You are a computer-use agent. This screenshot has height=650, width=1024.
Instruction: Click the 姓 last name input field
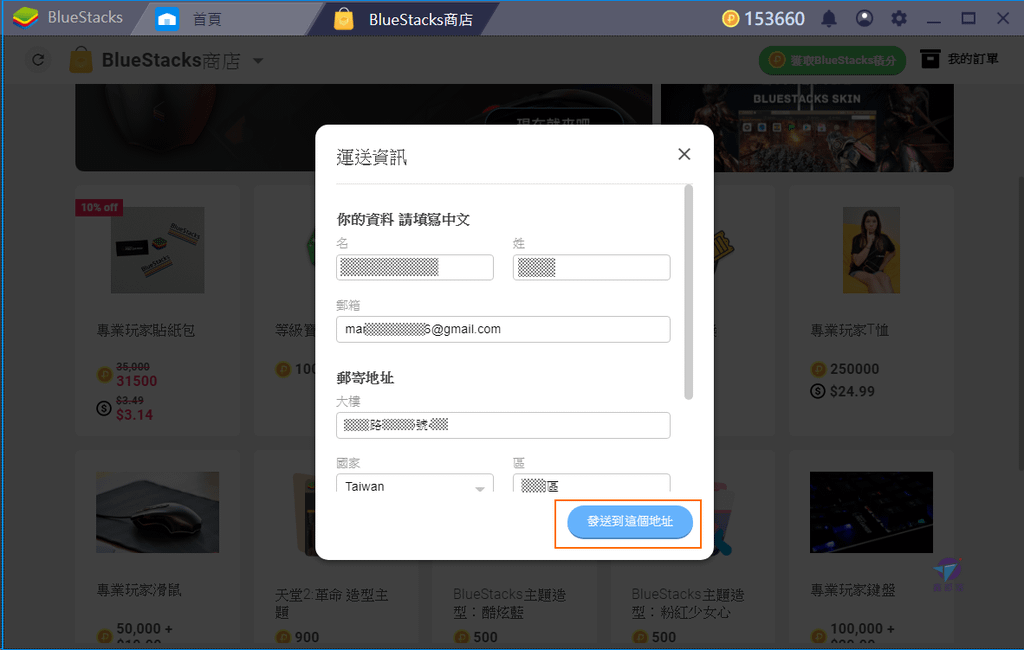click(x=592, y=267)
